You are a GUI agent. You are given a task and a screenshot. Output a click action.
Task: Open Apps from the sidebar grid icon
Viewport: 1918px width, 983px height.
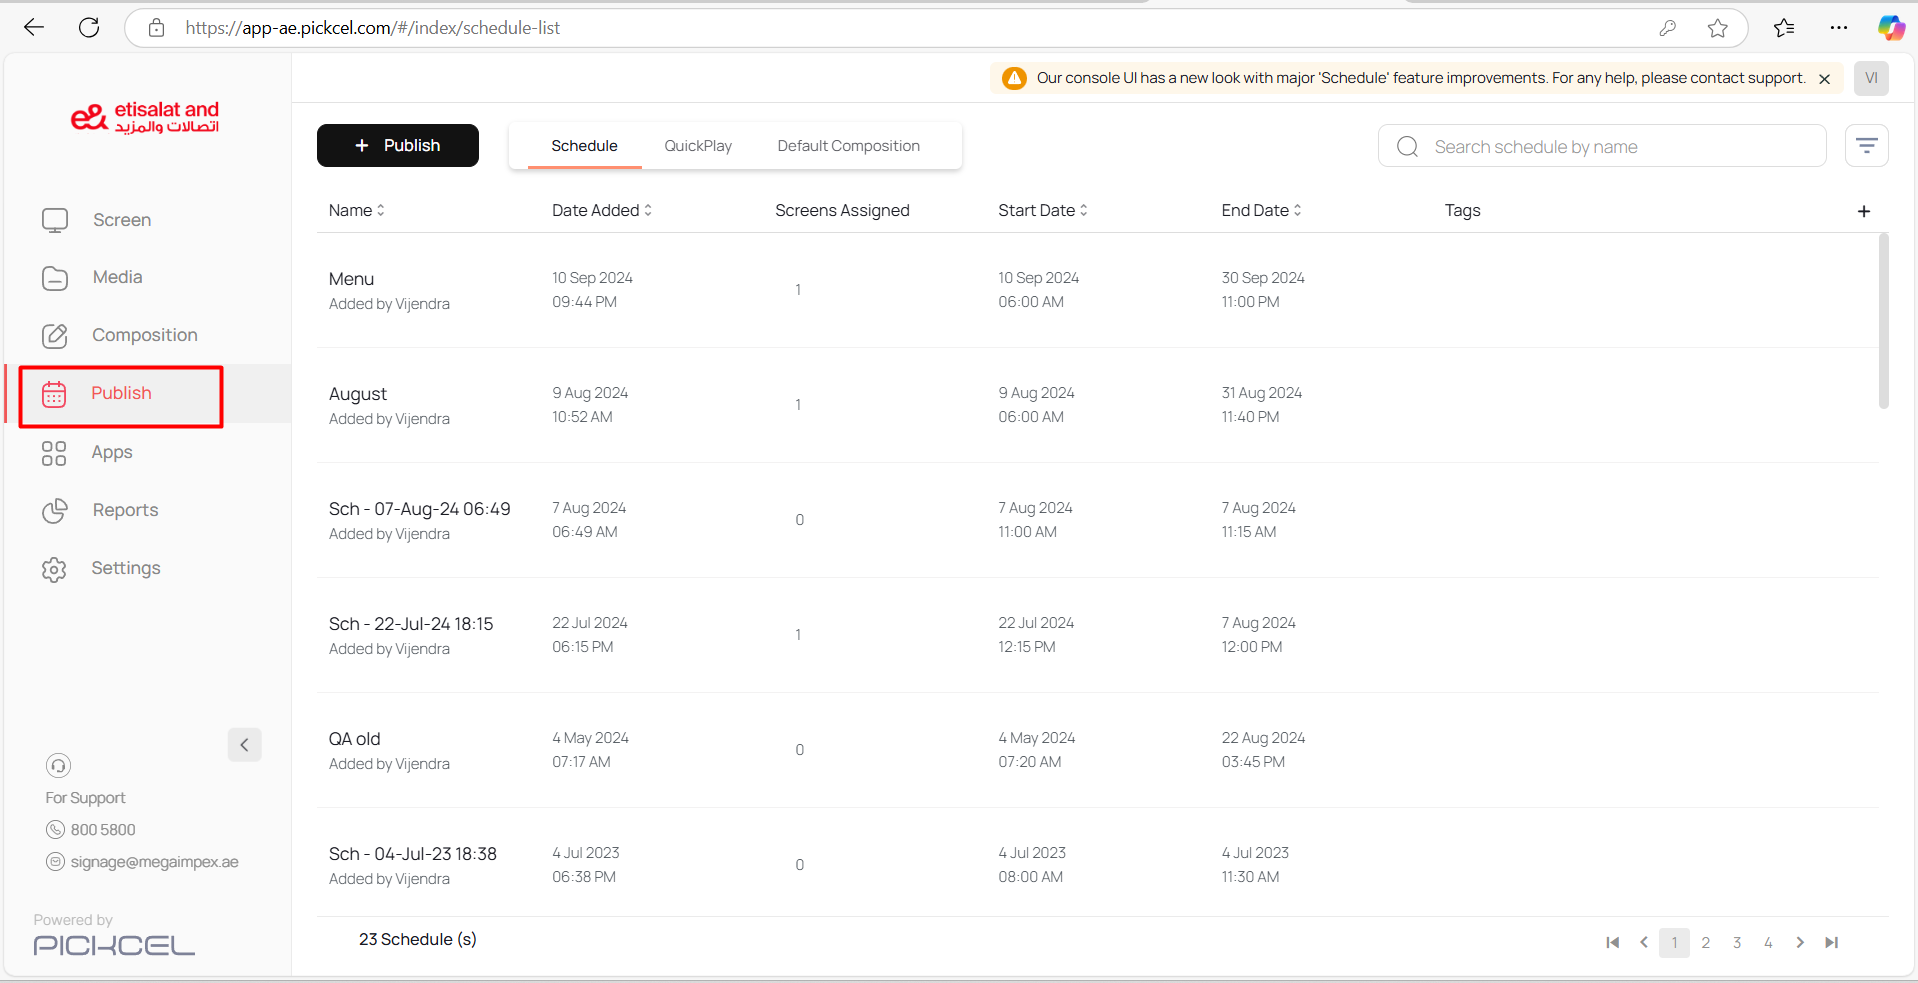point(54,453)
